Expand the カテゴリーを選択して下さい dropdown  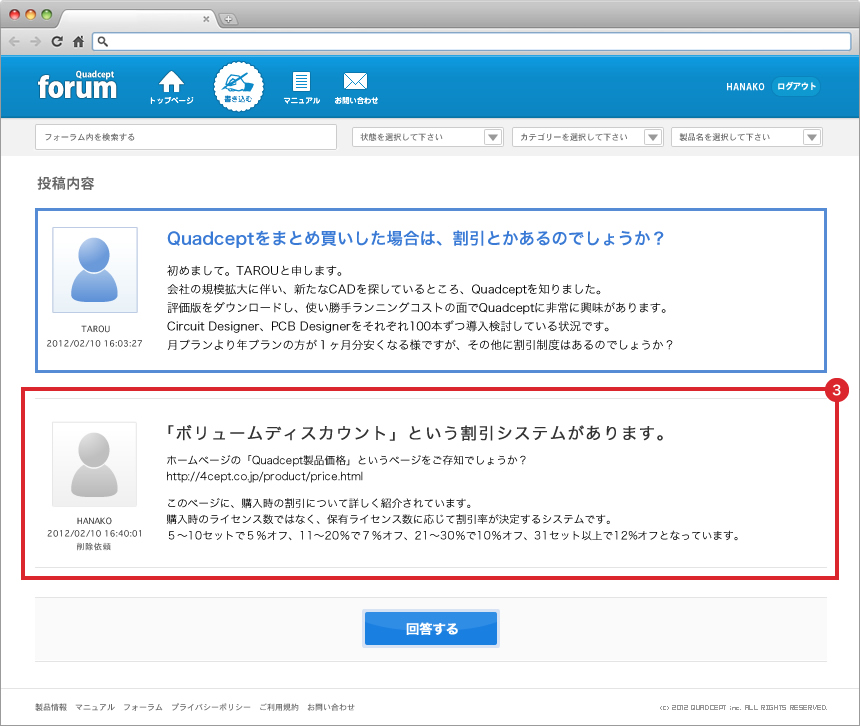pyautogui.click(x=587, y=137)
